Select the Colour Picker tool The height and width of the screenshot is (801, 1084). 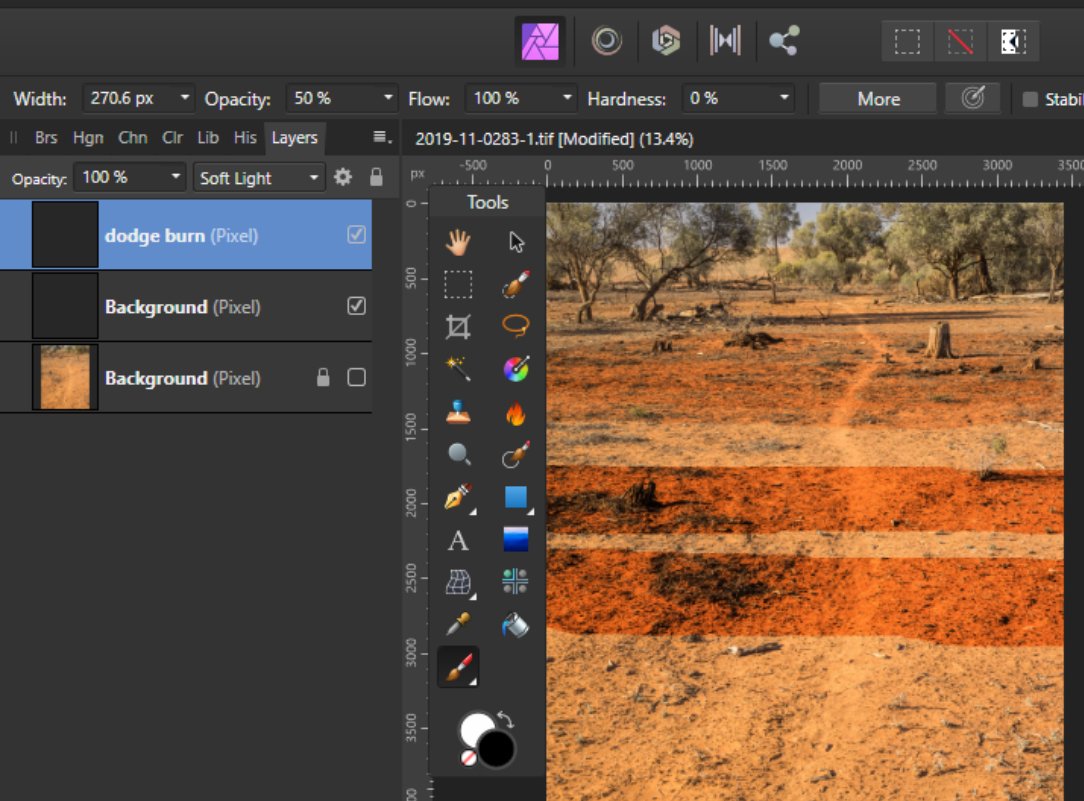pos(458,626)
